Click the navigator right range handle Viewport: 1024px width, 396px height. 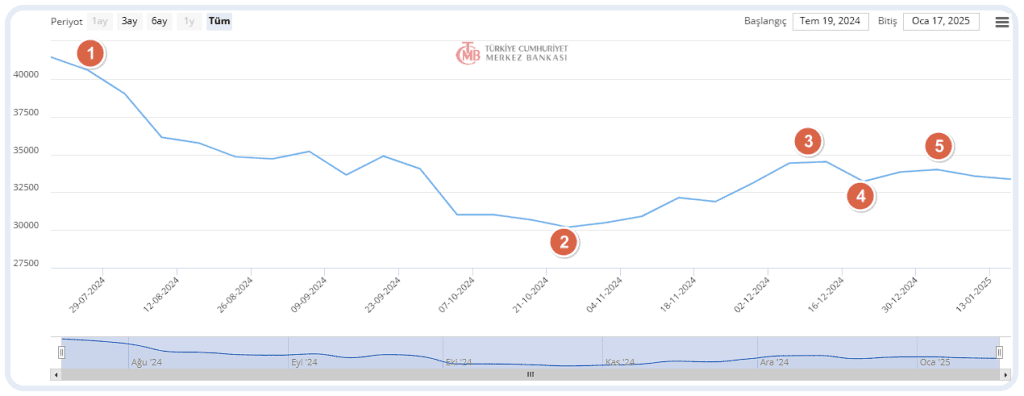[999, 353]
